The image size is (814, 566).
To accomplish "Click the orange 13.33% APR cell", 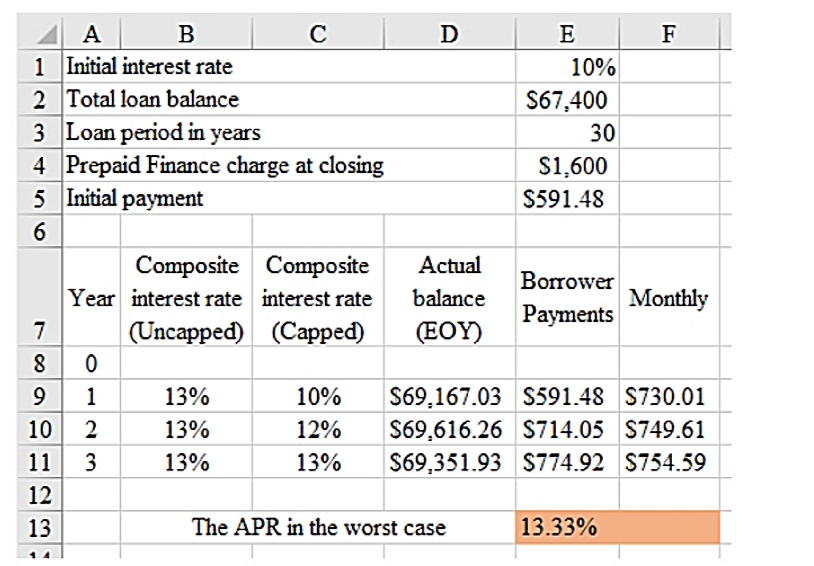I will click(618, 527).
